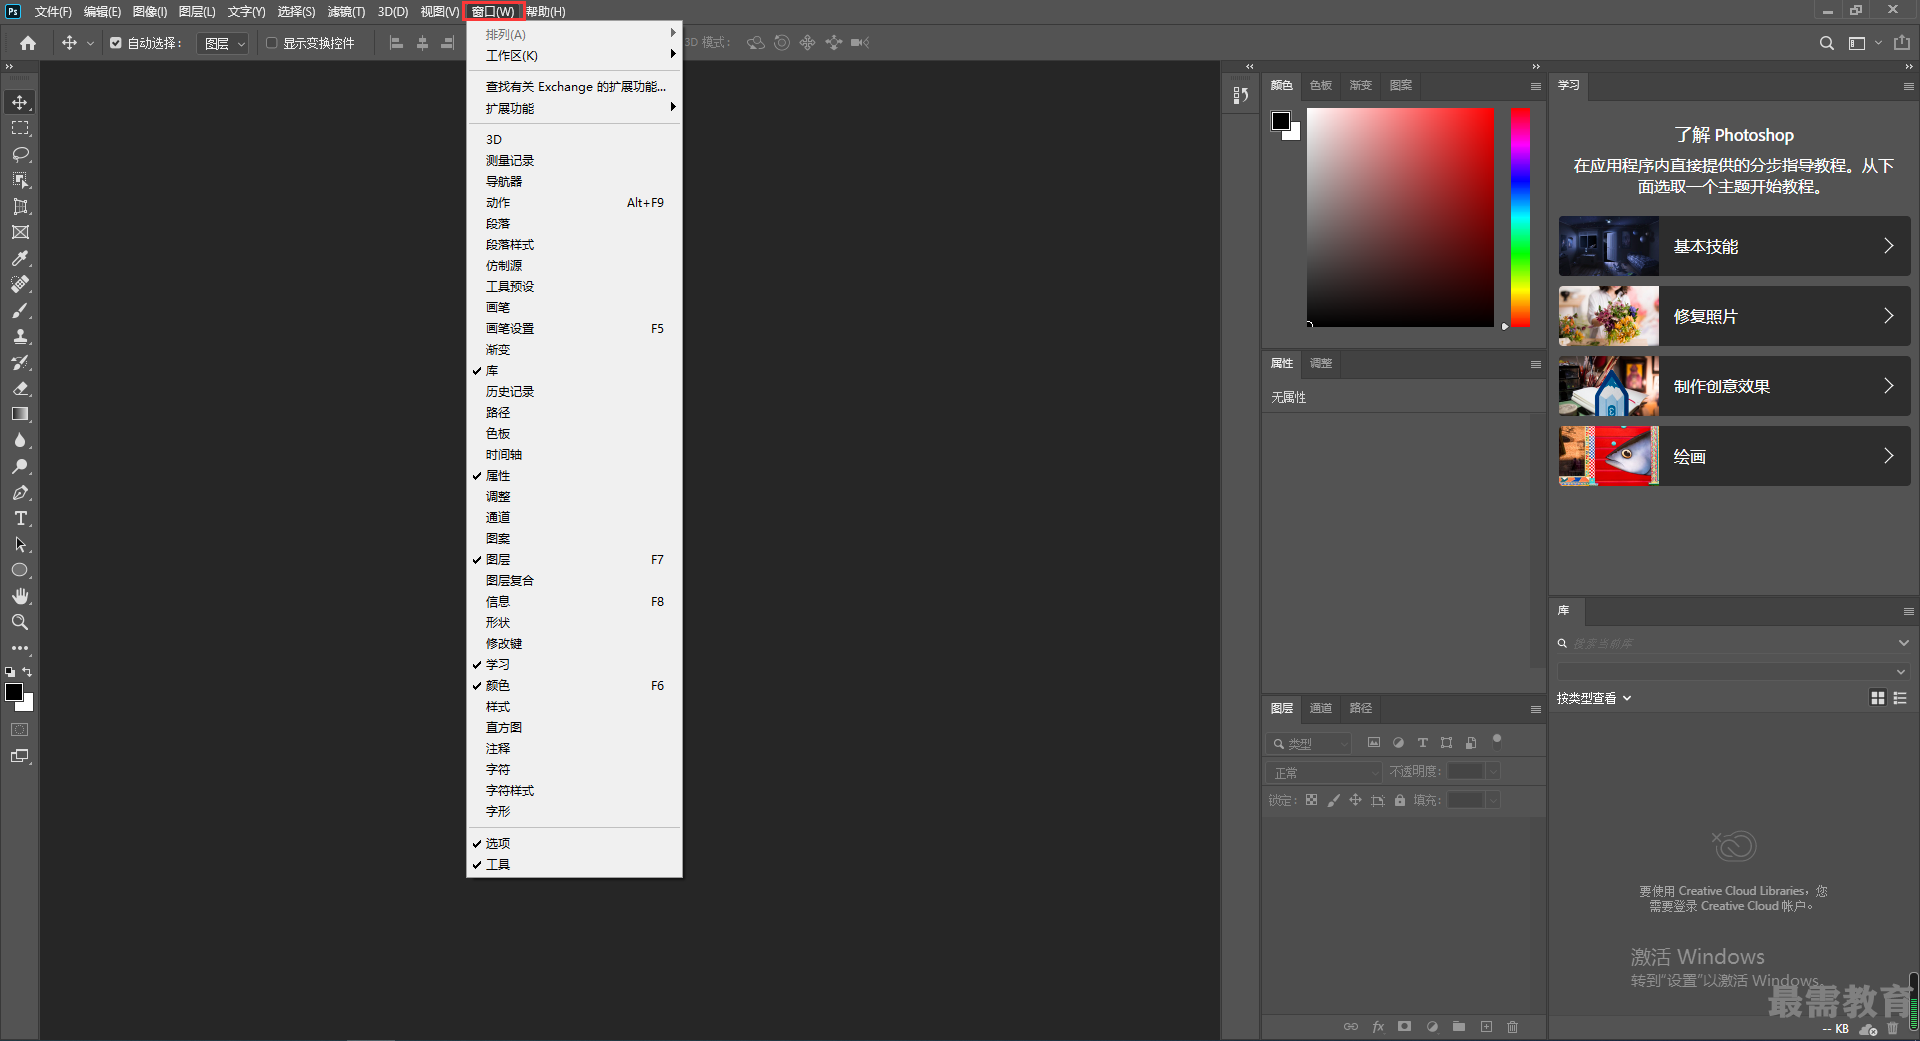Select the Ellipse shape tool
This screenshot has height=1041, width=1920.
tap(20, 570)
